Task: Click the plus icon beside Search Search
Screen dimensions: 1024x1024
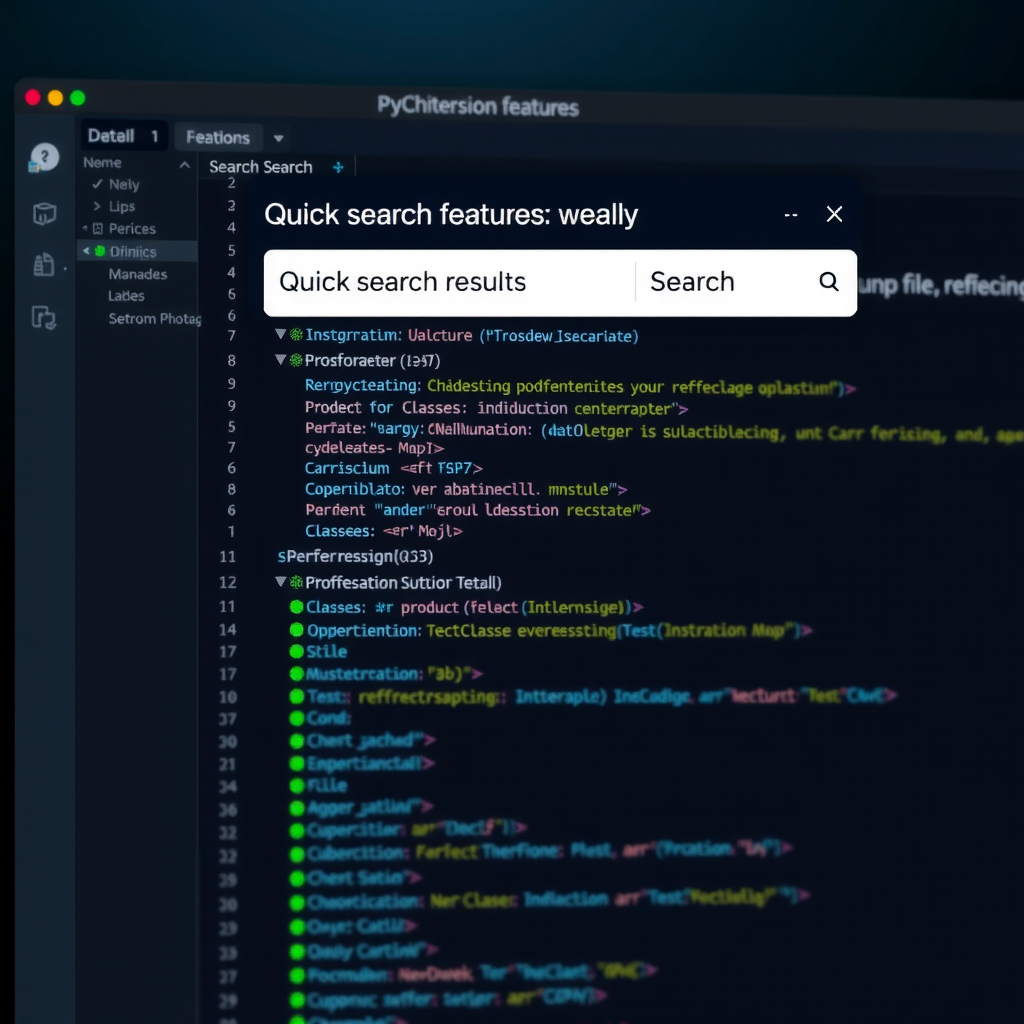Action: (338, 167)
